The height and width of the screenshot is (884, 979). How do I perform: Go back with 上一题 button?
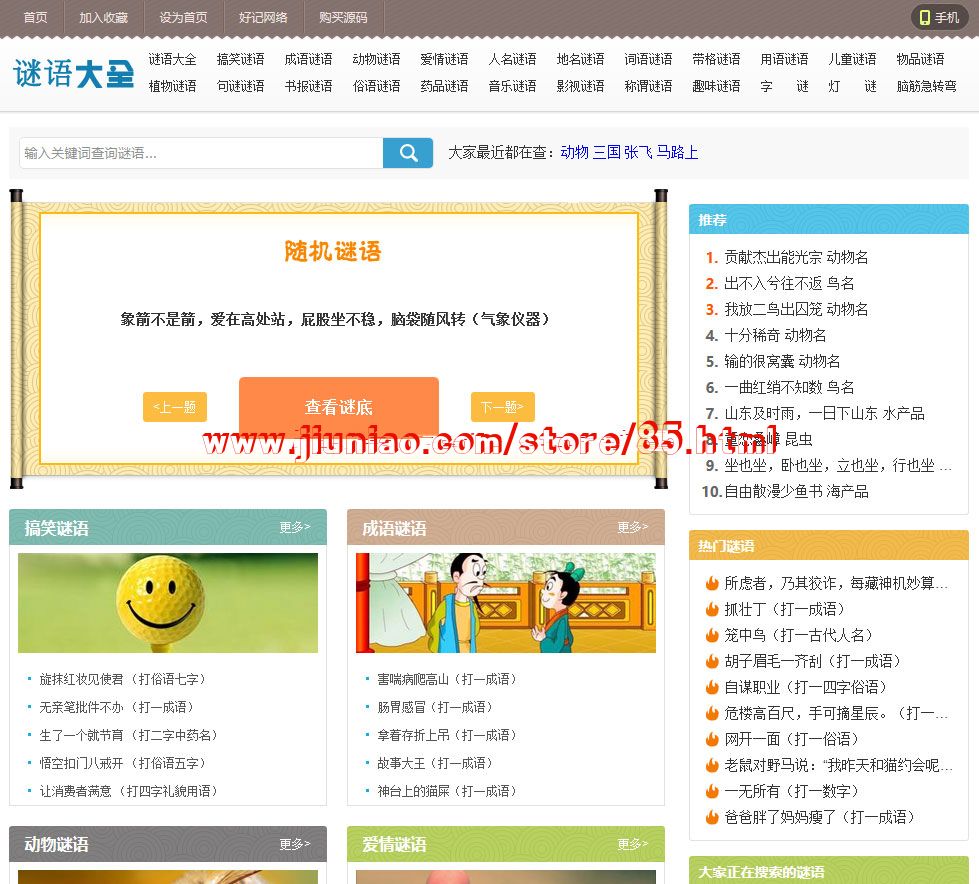[175, 407]
